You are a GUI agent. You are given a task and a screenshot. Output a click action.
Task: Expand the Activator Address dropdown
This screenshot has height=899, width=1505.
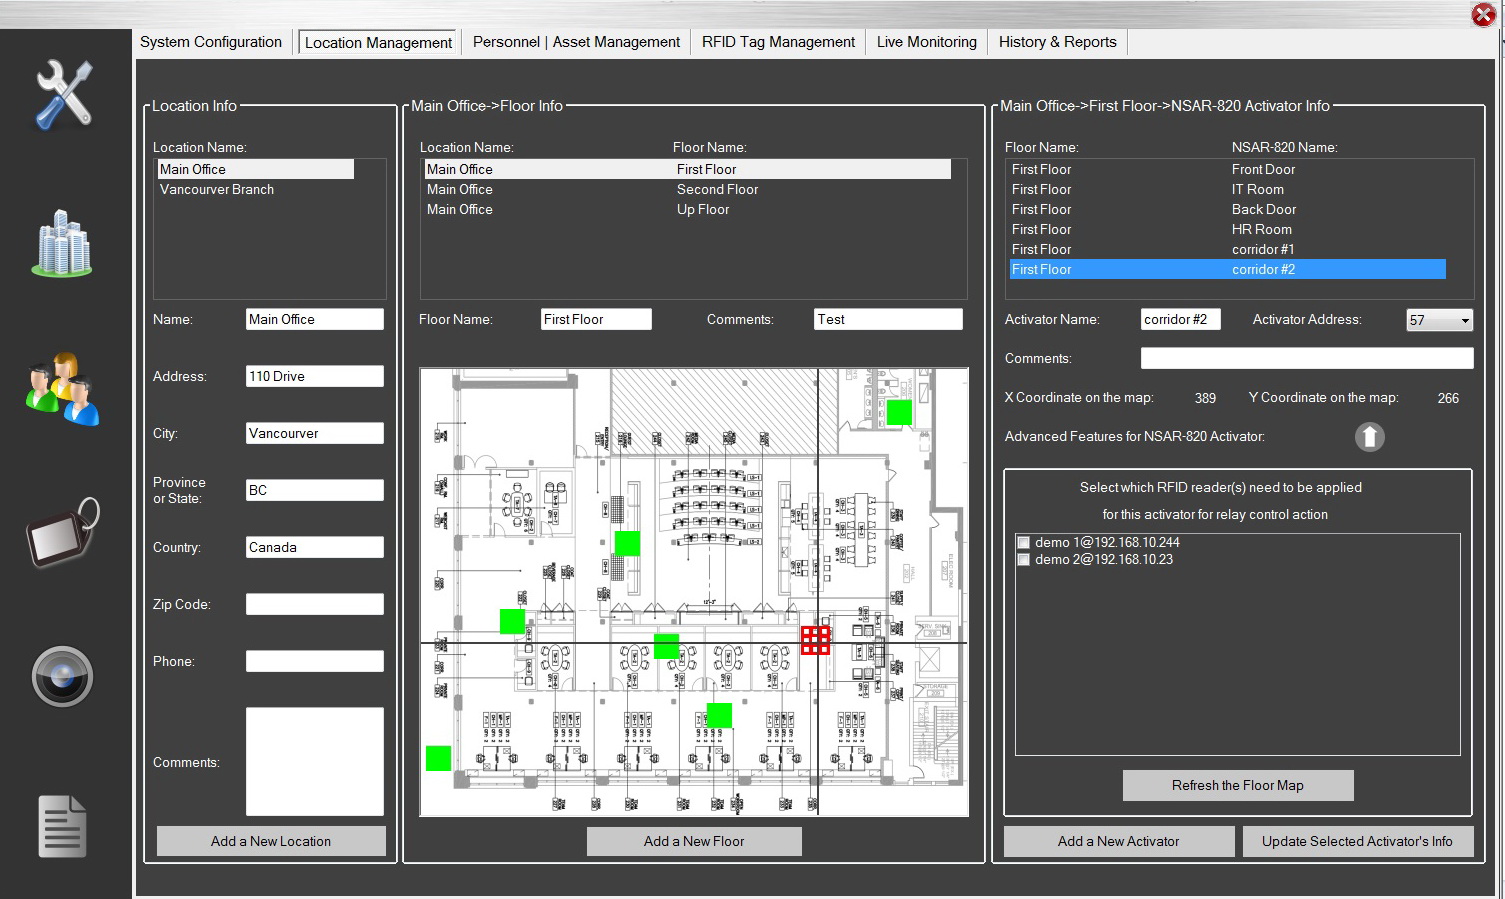tap(1464, 321)
